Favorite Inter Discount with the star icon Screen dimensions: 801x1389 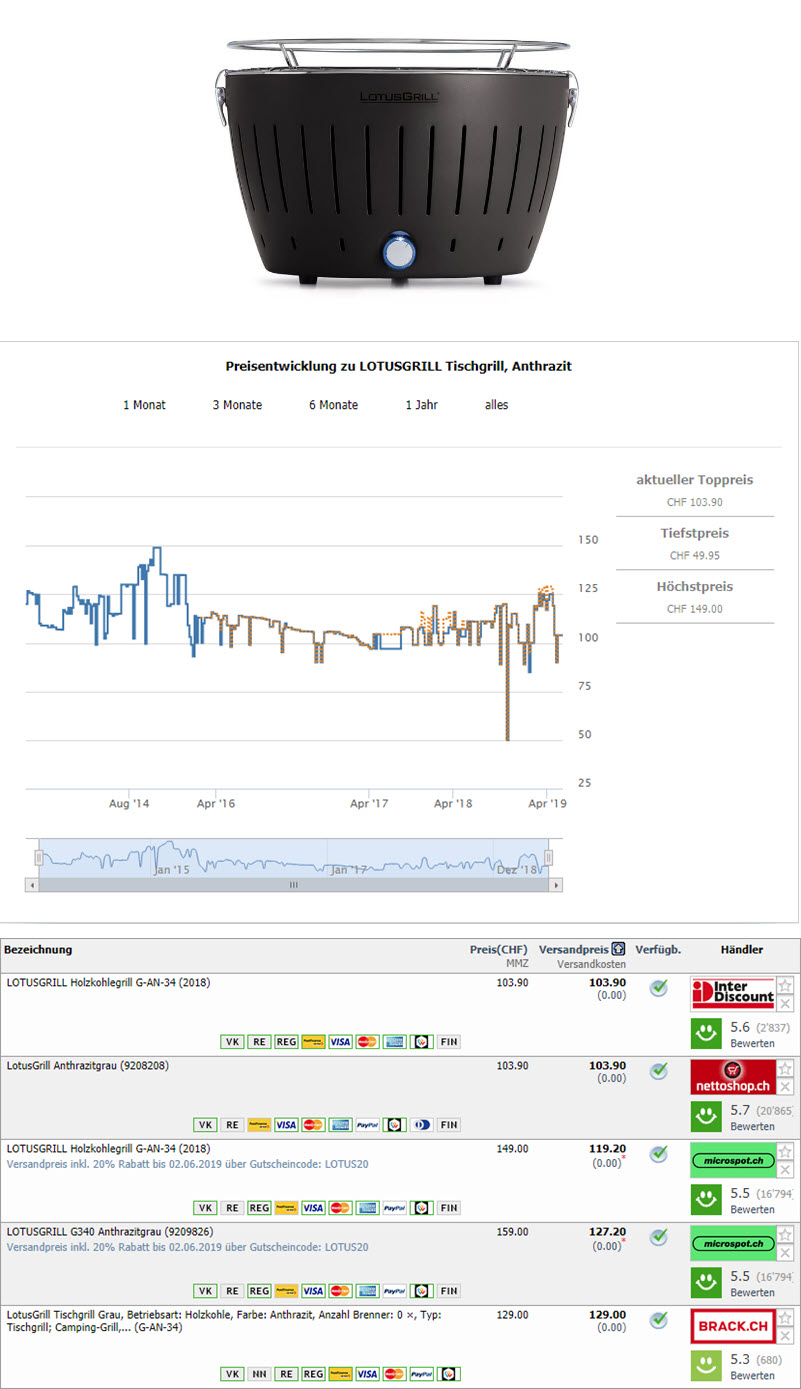785,985
